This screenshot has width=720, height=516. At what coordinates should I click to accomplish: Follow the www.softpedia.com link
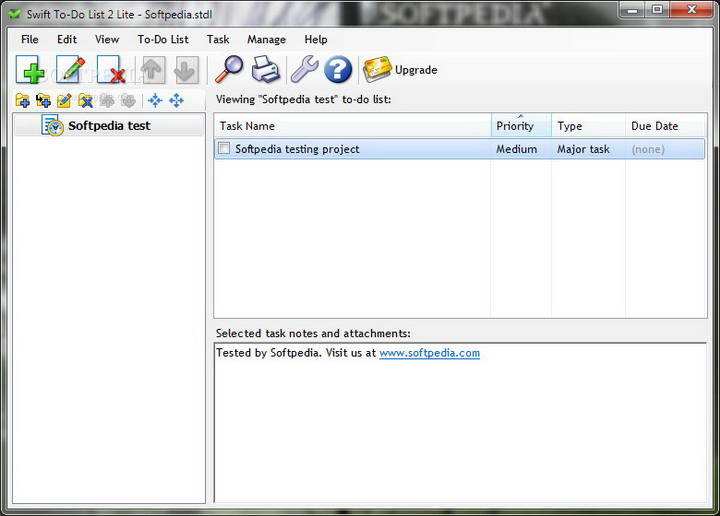pyautogui.click(x=429, y=353)
